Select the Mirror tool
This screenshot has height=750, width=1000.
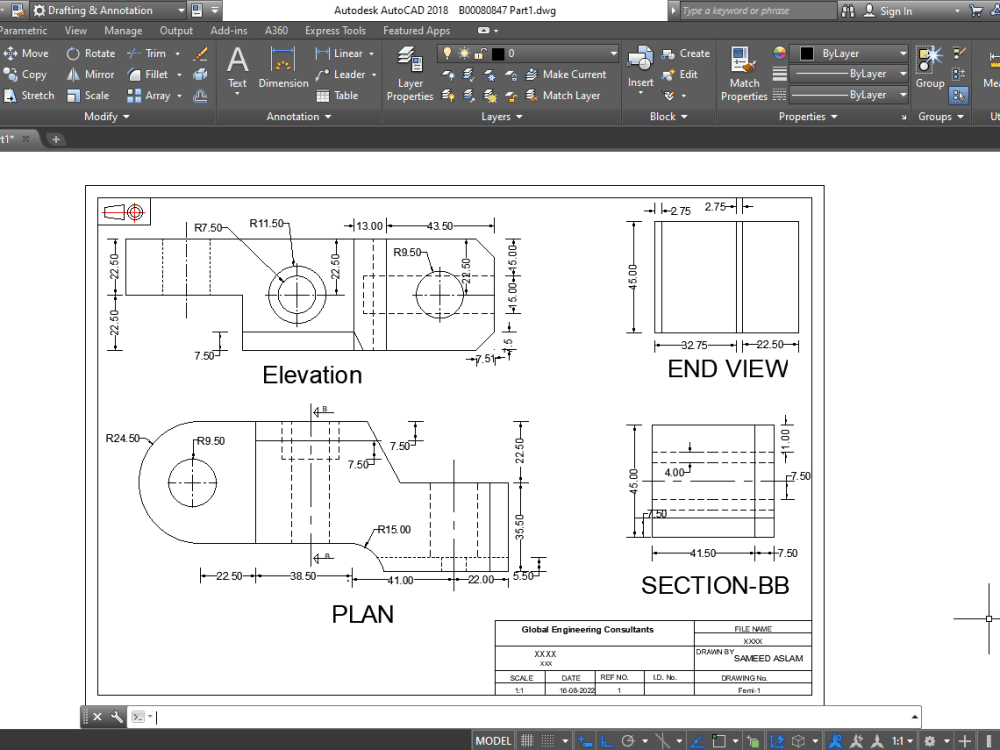tap(91, 74)
